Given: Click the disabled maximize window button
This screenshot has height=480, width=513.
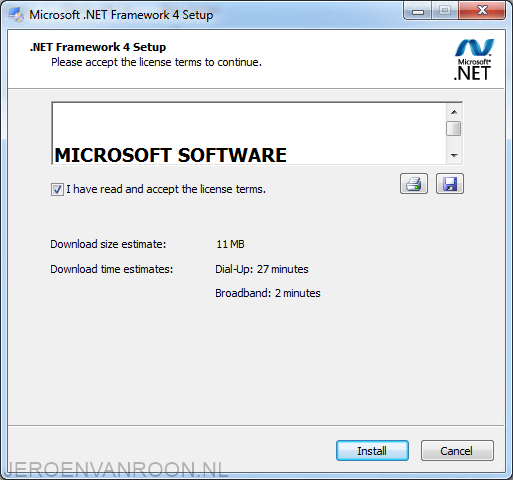Looking at the screenshot, I should tap(445, 11).
